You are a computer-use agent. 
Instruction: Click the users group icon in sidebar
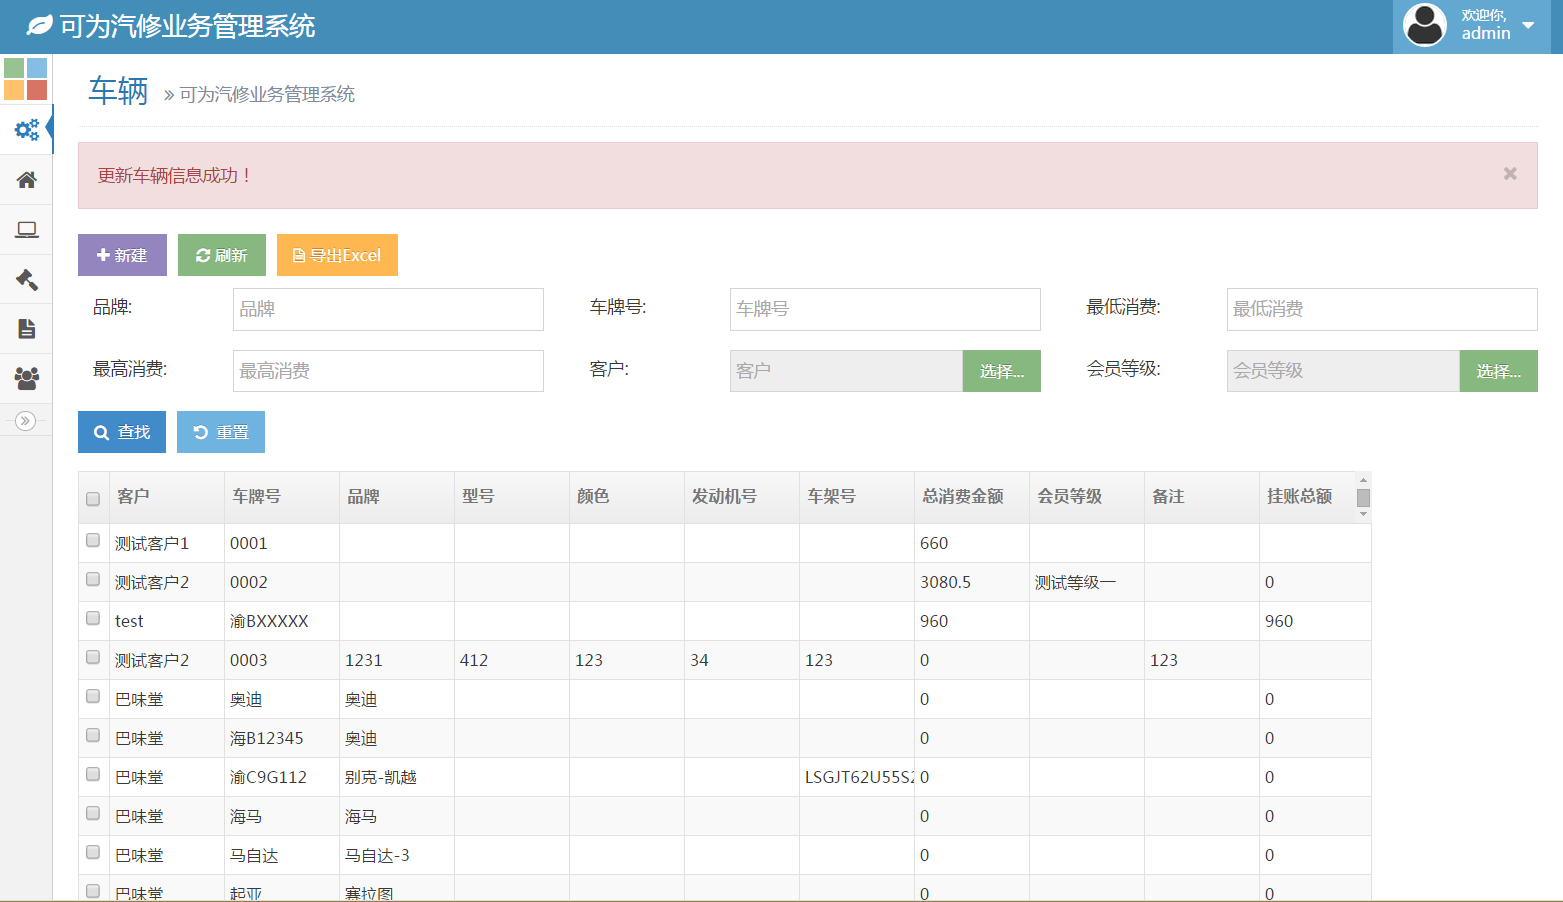26,379
